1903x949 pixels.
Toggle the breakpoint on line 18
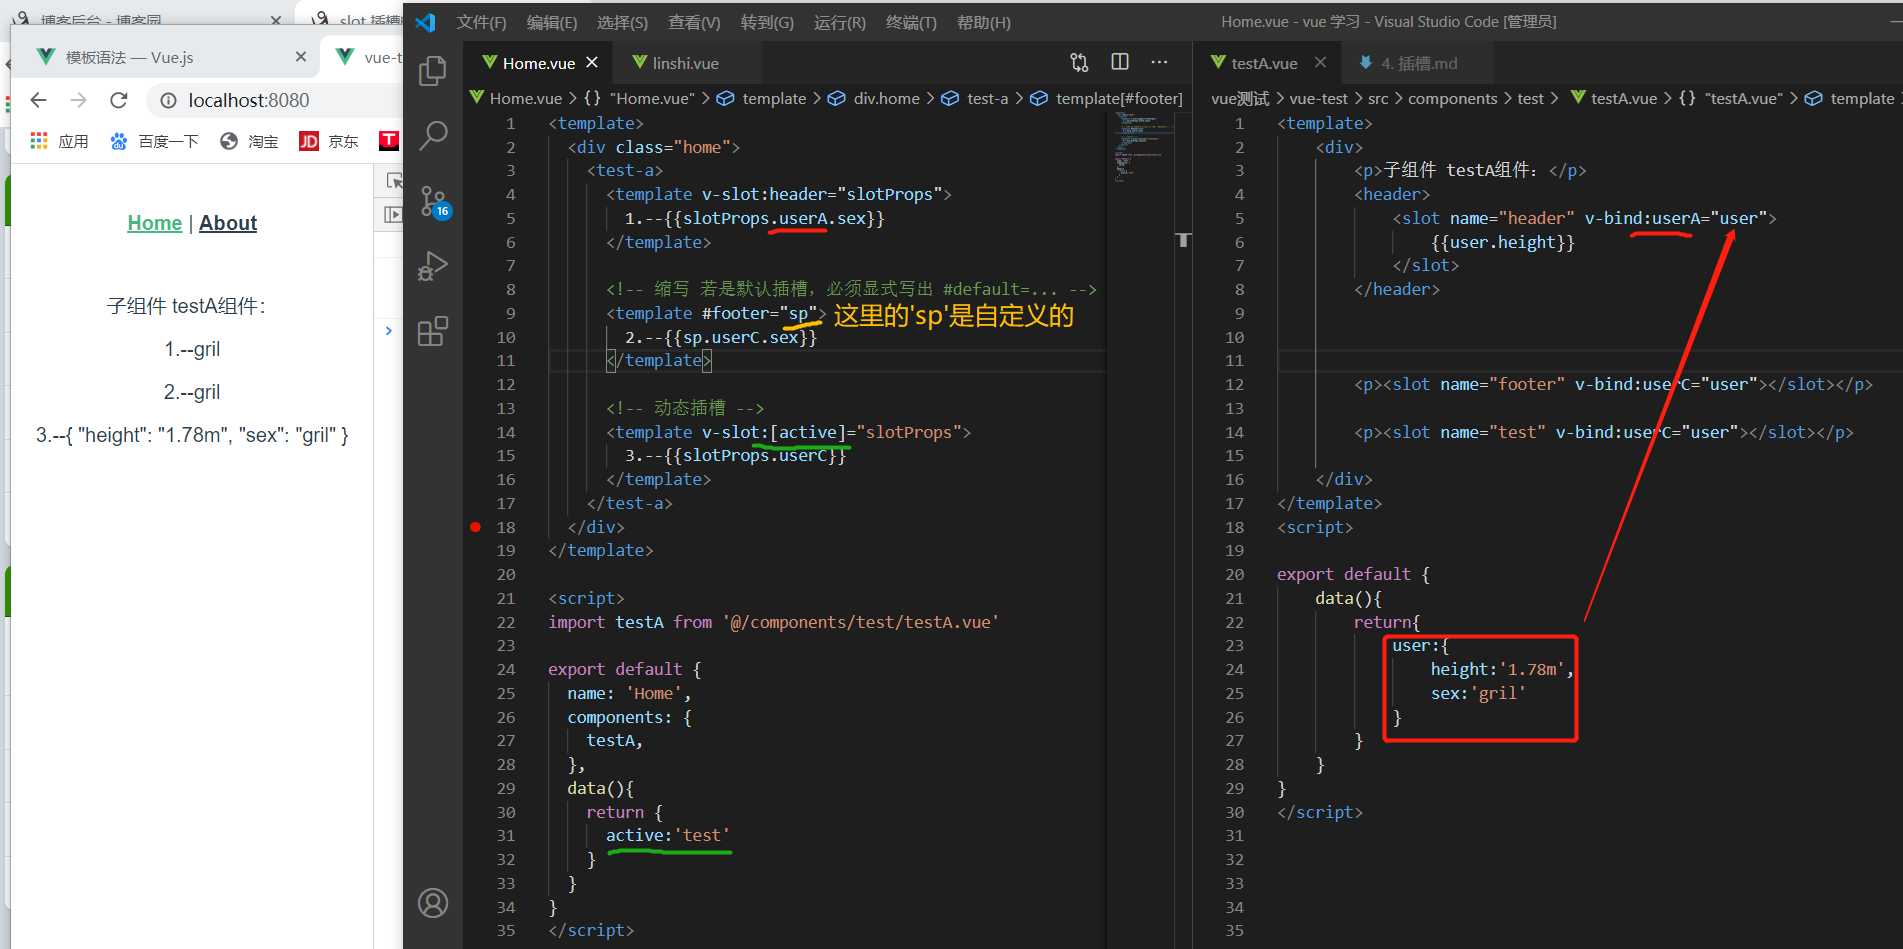click(476, 527)
